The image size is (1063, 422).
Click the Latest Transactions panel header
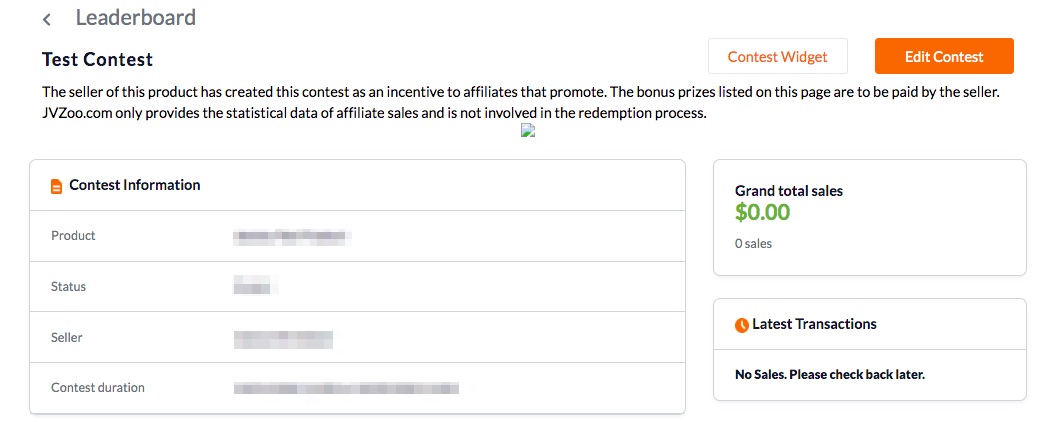click(870, 324)
